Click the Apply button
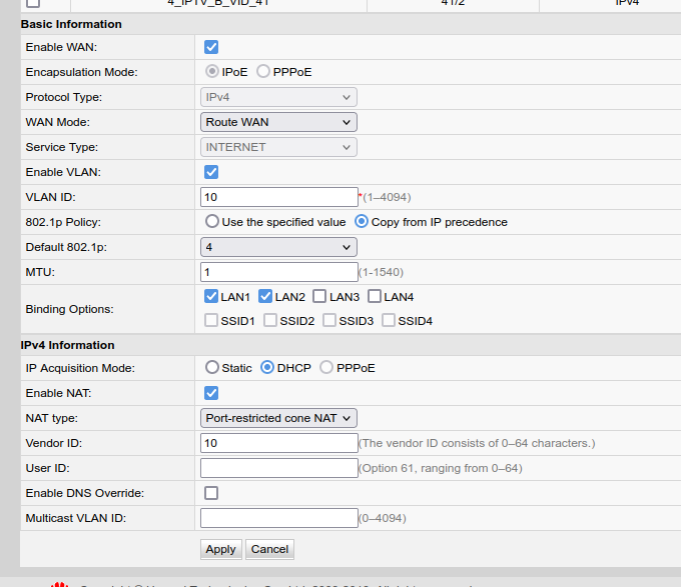681x587 pixels. (x=220, y=549)
